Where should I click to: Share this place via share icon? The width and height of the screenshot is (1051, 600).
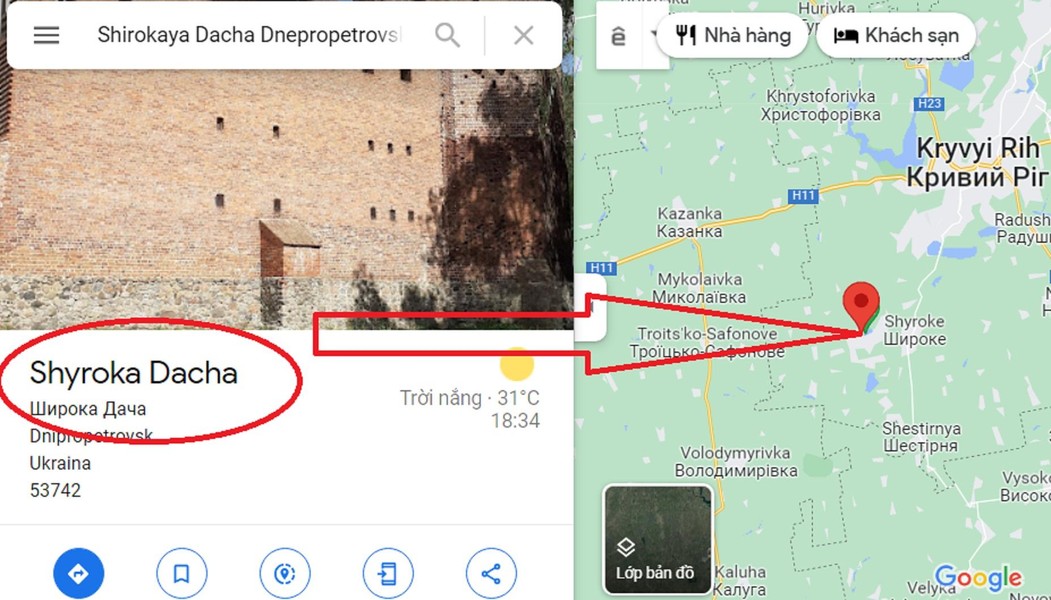tap(491, 573)
